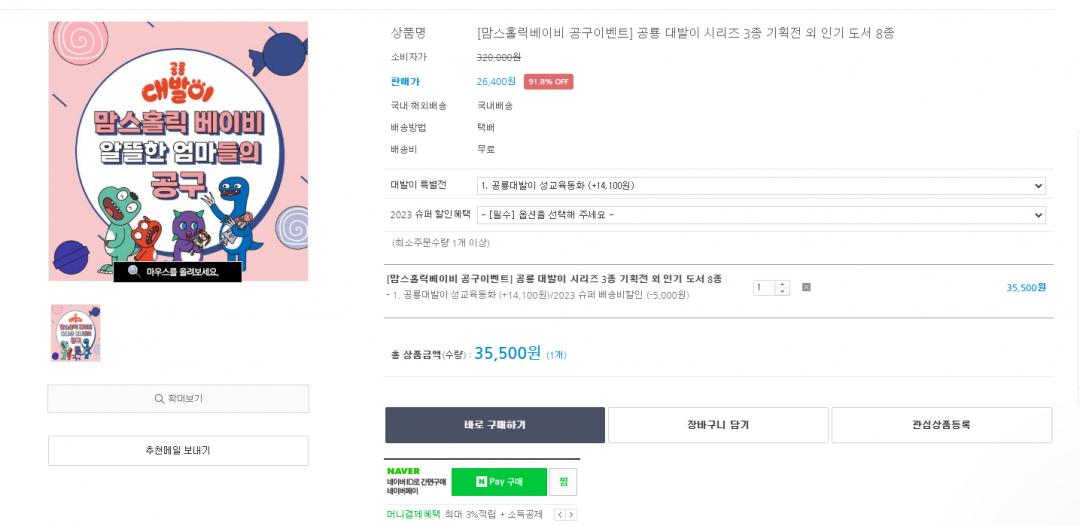Show previous Naver benefit with left arrow
Viewport: 1080px width, 526px height.
pos(559,515)
